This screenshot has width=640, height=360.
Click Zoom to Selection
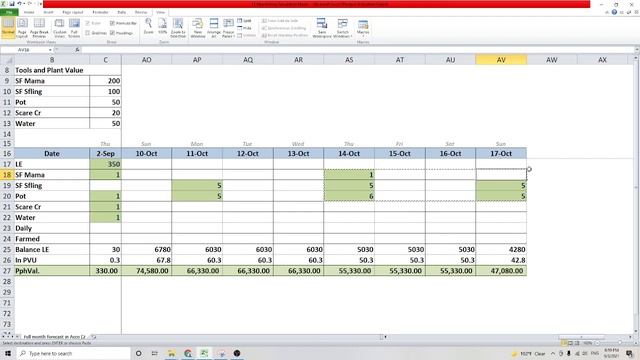coord(178,28)
